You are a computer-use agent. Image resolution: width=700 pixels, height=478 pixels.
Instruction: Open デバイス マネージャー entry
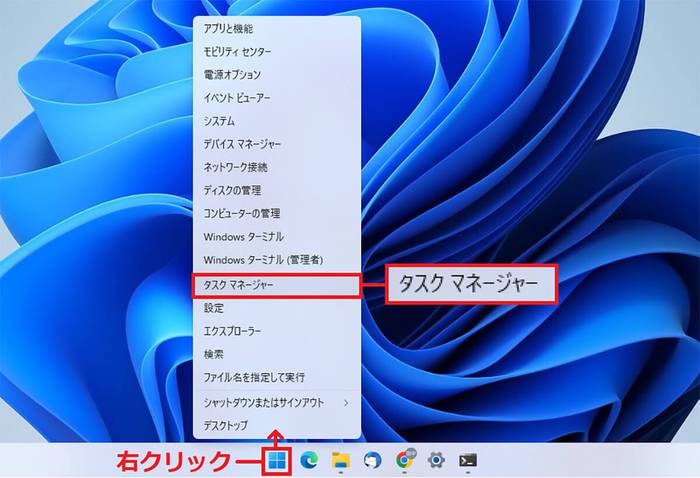(x=277, y=144)
